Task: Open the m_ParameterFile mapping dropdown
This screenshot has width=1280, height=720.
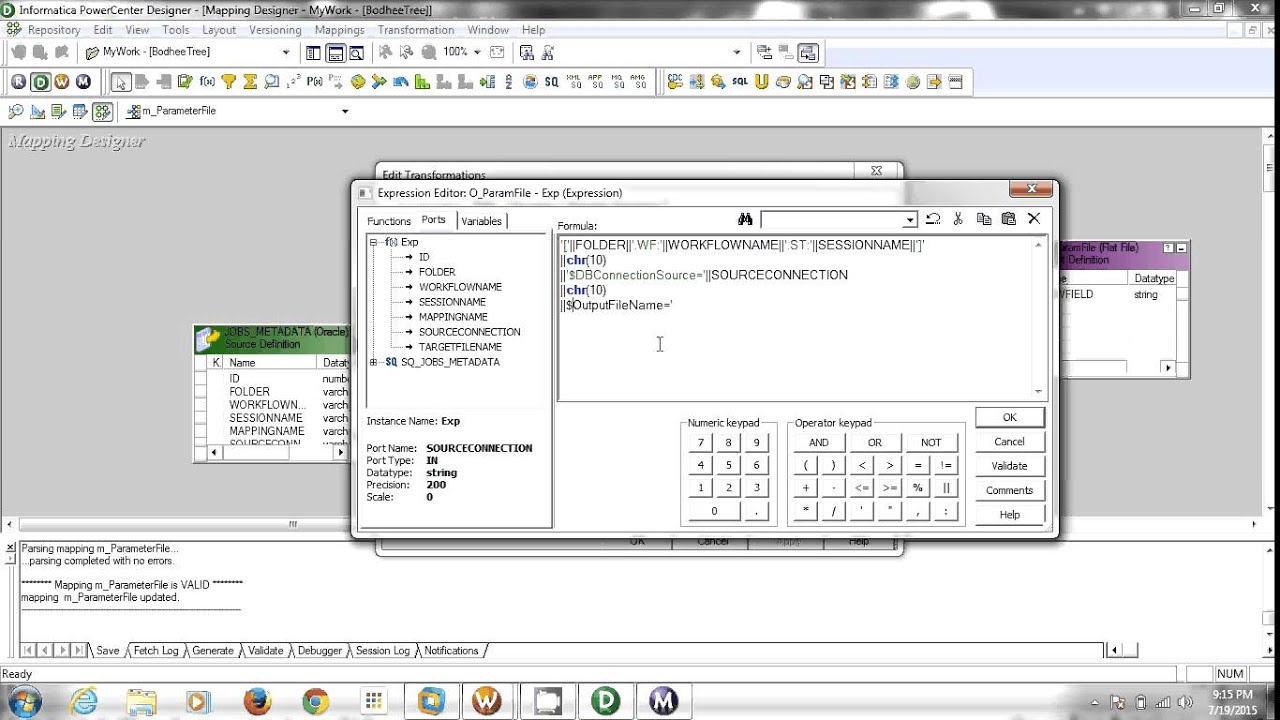Action: pos(345,111)
